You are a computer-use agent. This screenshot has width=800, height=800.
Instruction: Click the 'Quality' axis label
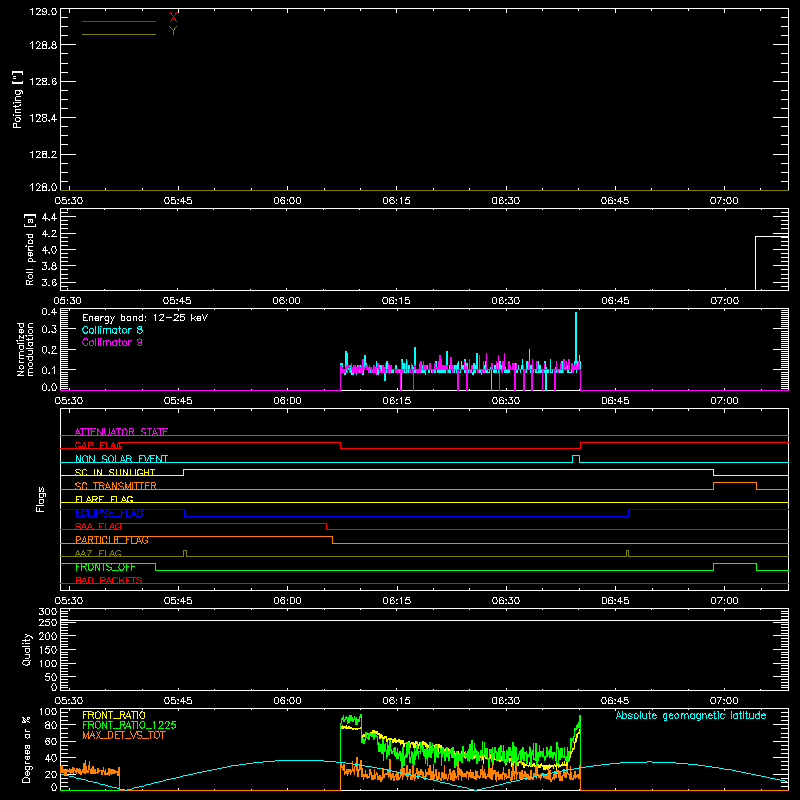tap(27, 649)
